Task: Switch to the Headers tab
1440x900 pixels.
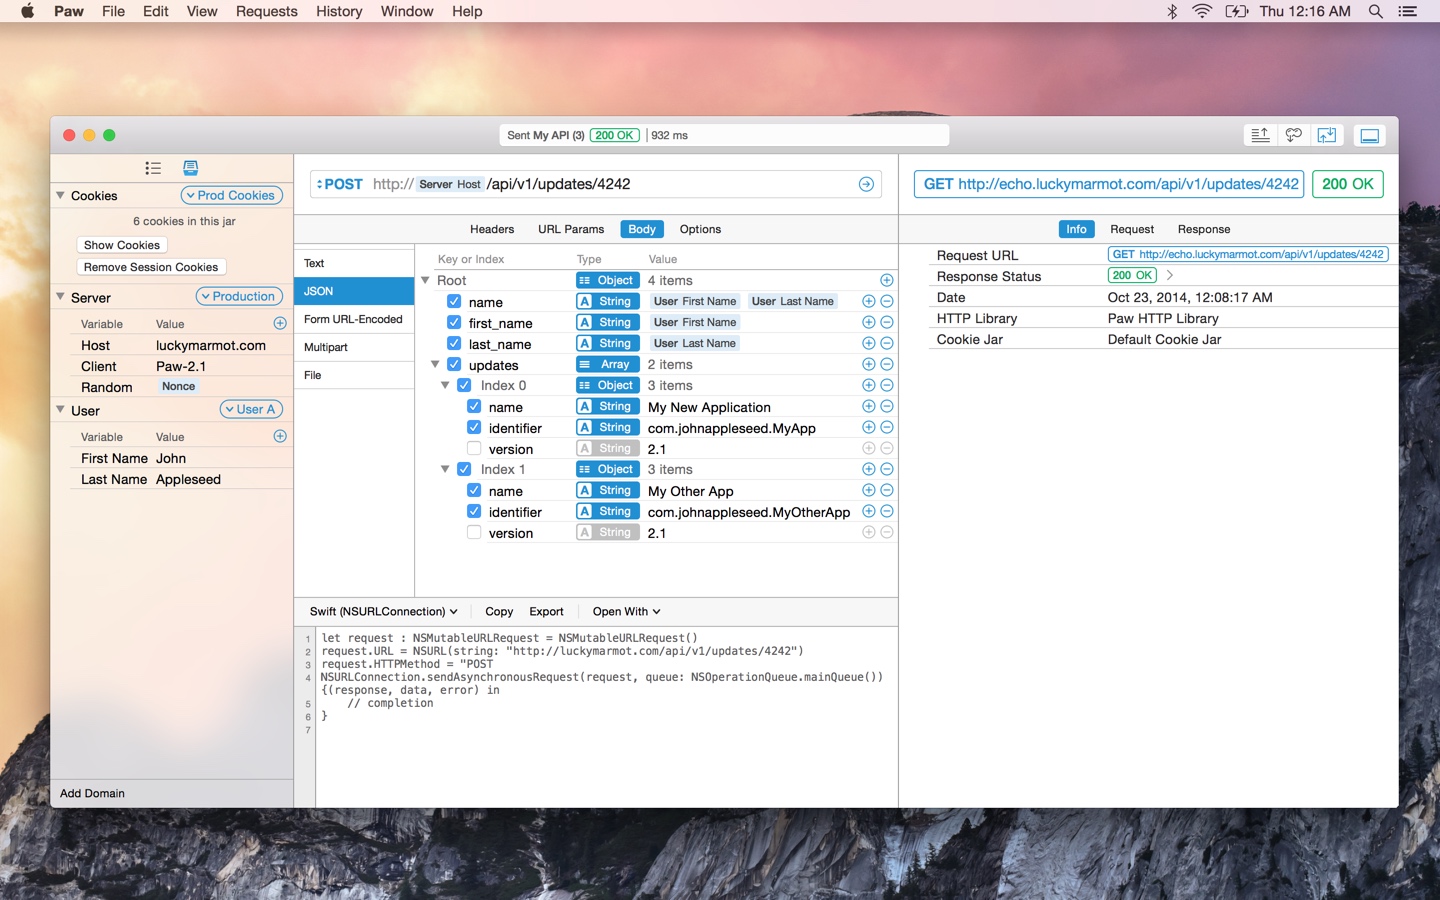Action: (x=492, y=229)
